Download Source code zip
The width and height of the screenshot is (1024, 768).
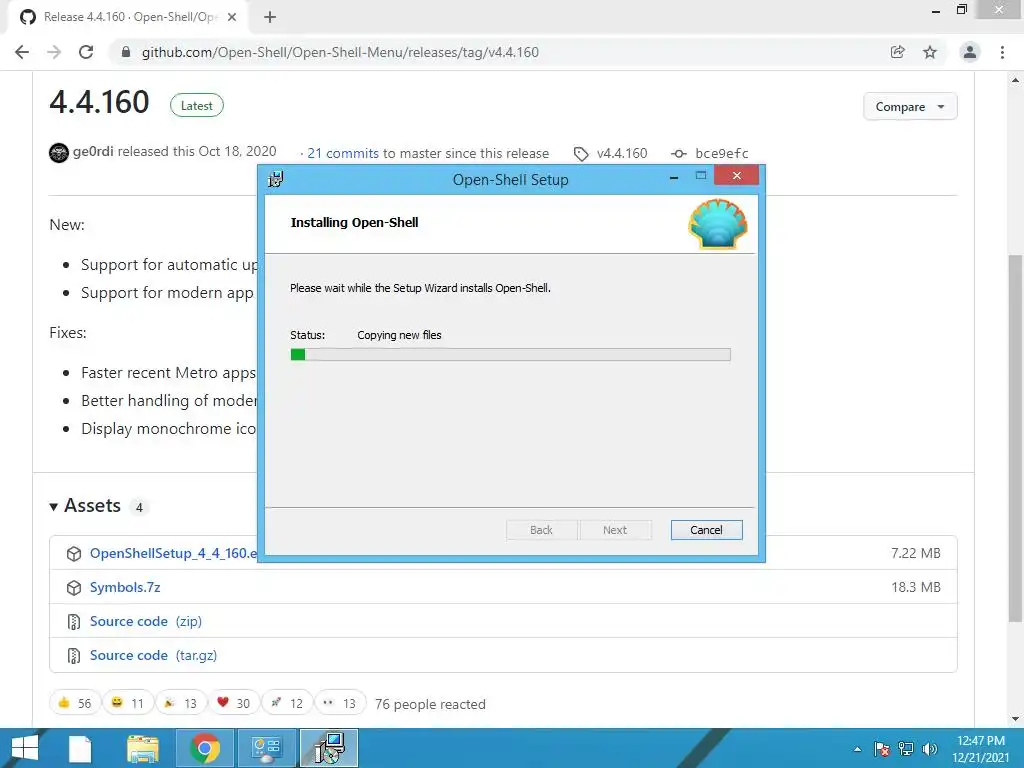coord(146,621)
